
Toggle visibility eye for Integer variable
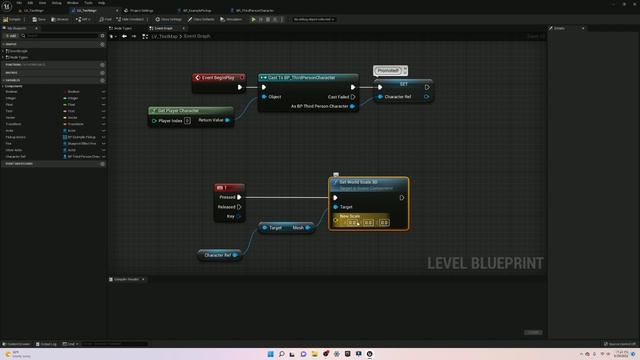click(x=103, y=98)
